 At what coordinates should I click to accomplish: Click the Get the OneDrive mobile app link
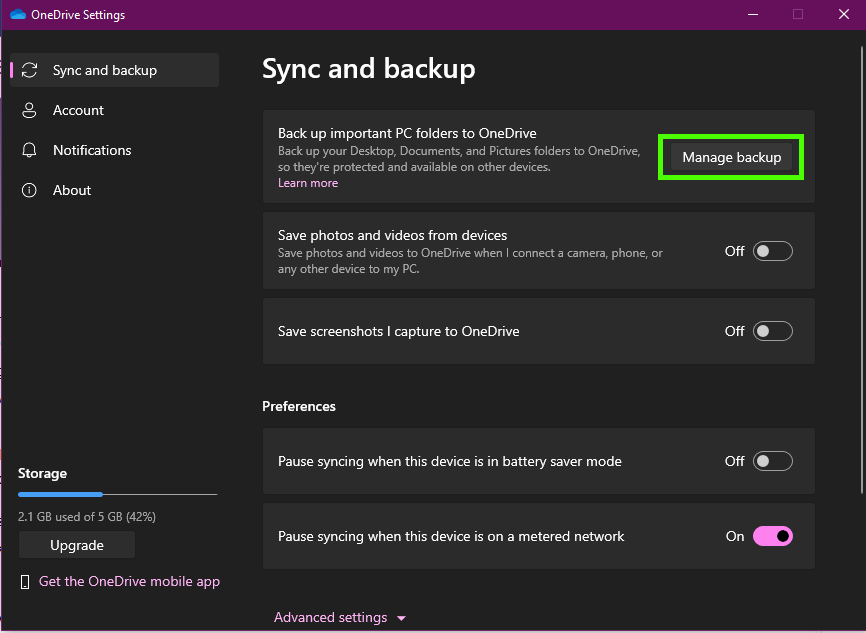point(129,581)
